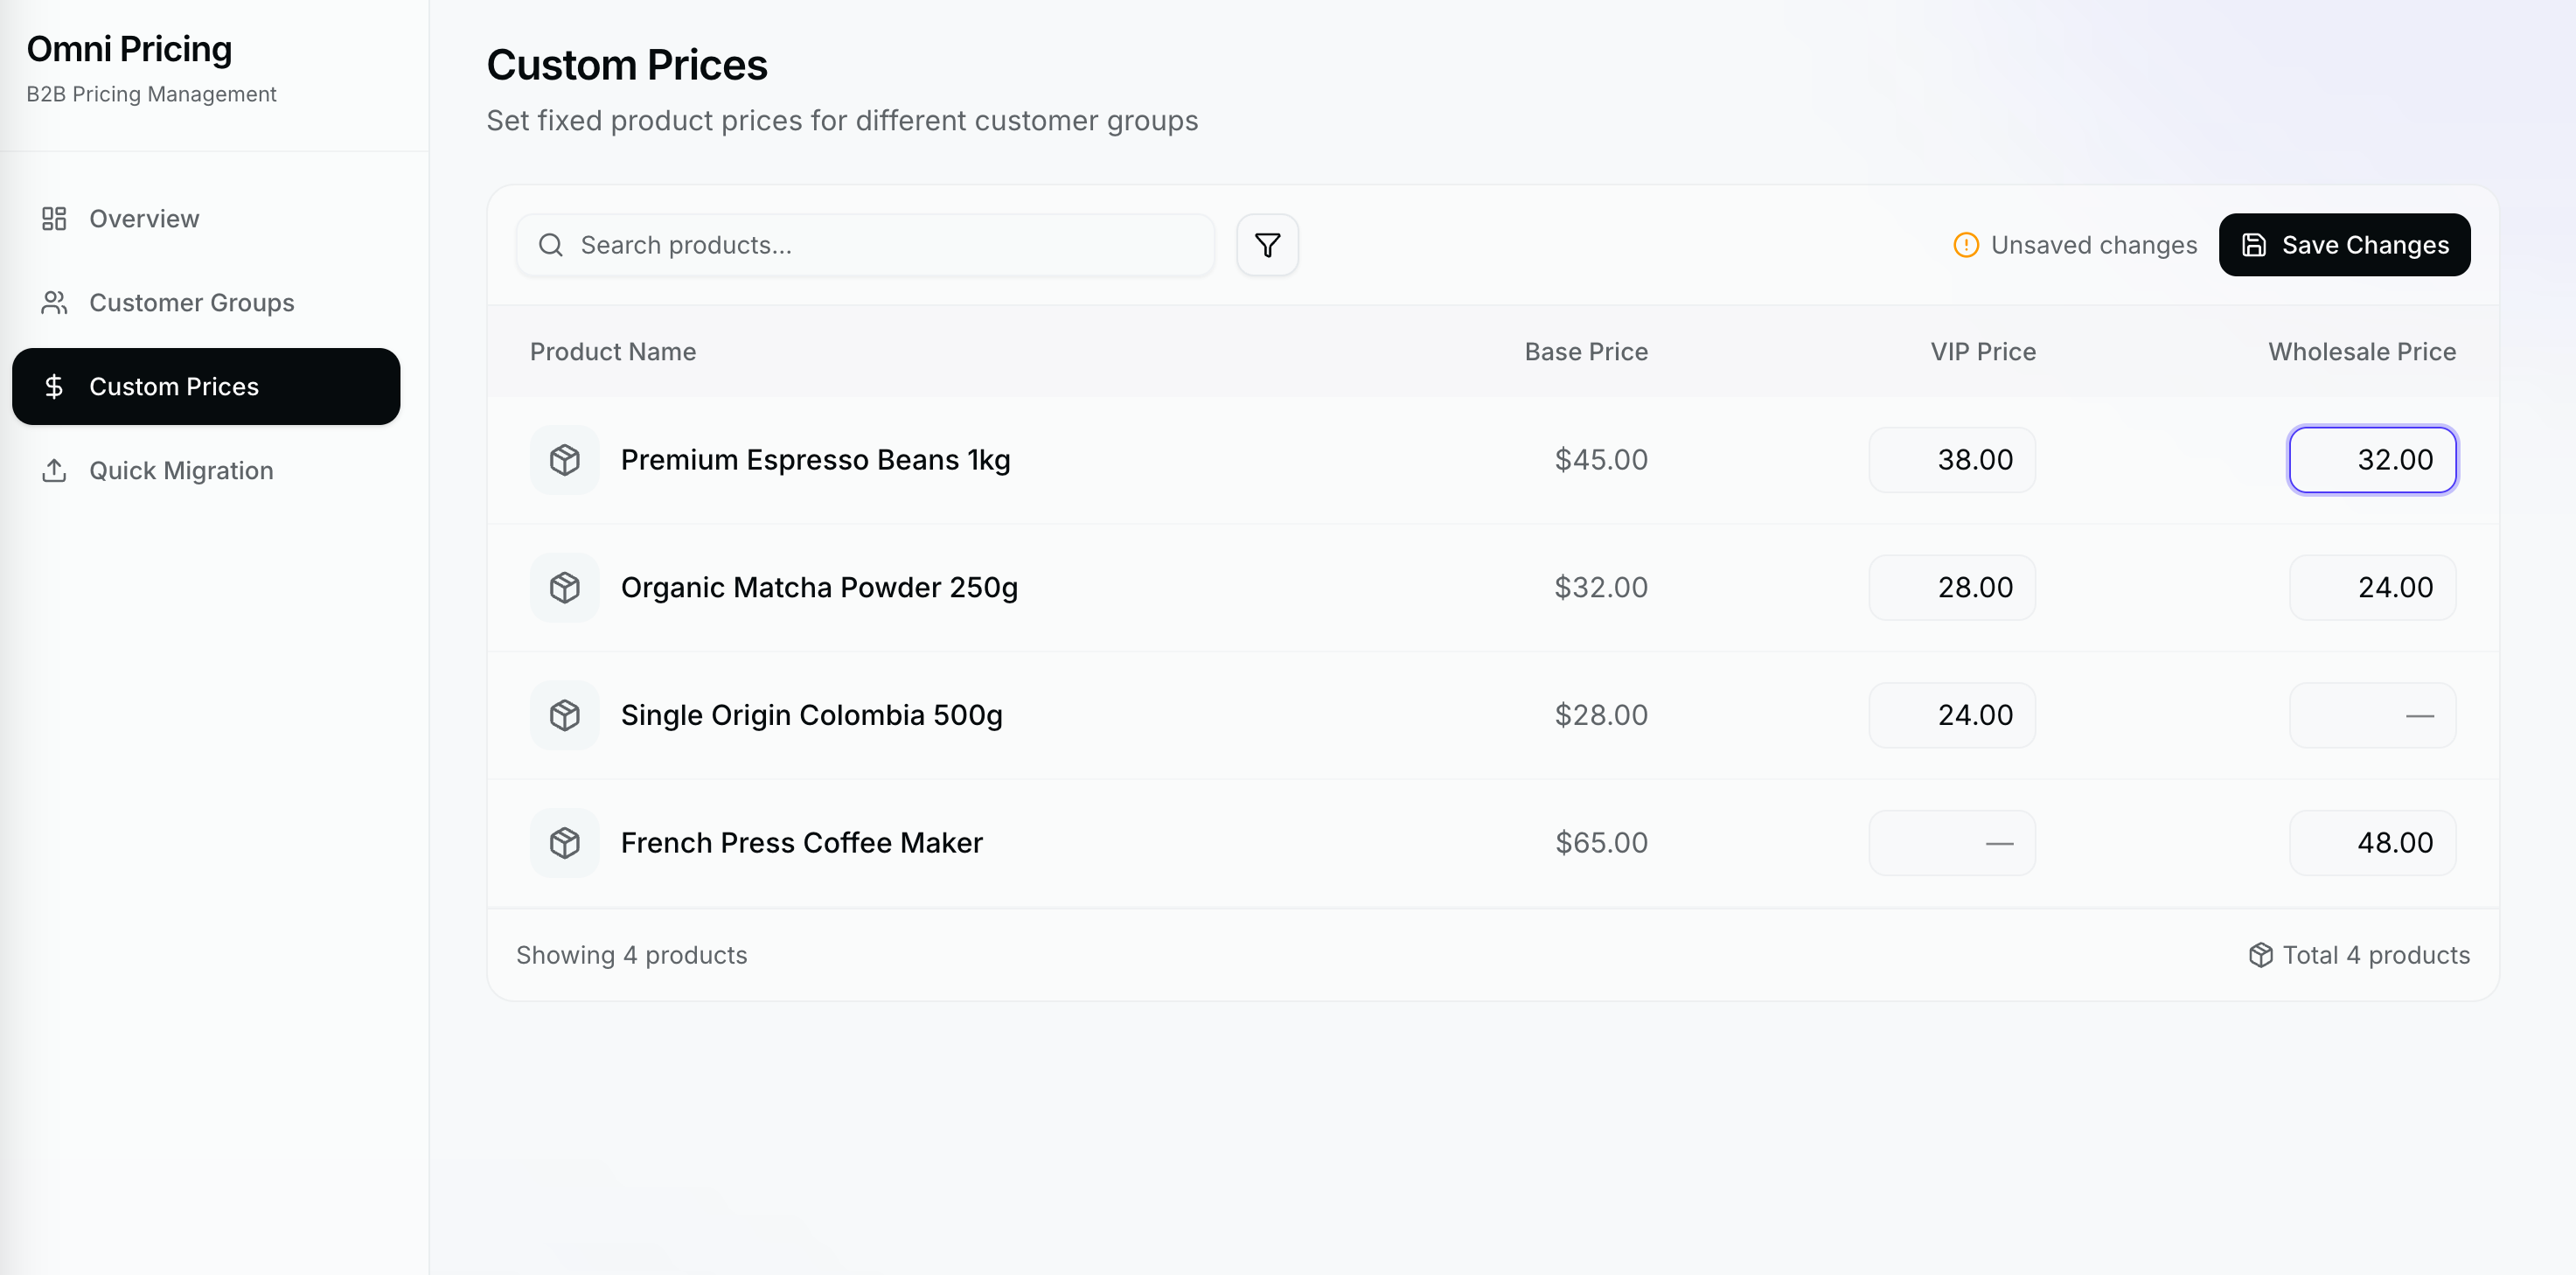Viewport: 2576px width, 1275px height.
Task: Click the $65.00 base price
Action: [1601, 844]
